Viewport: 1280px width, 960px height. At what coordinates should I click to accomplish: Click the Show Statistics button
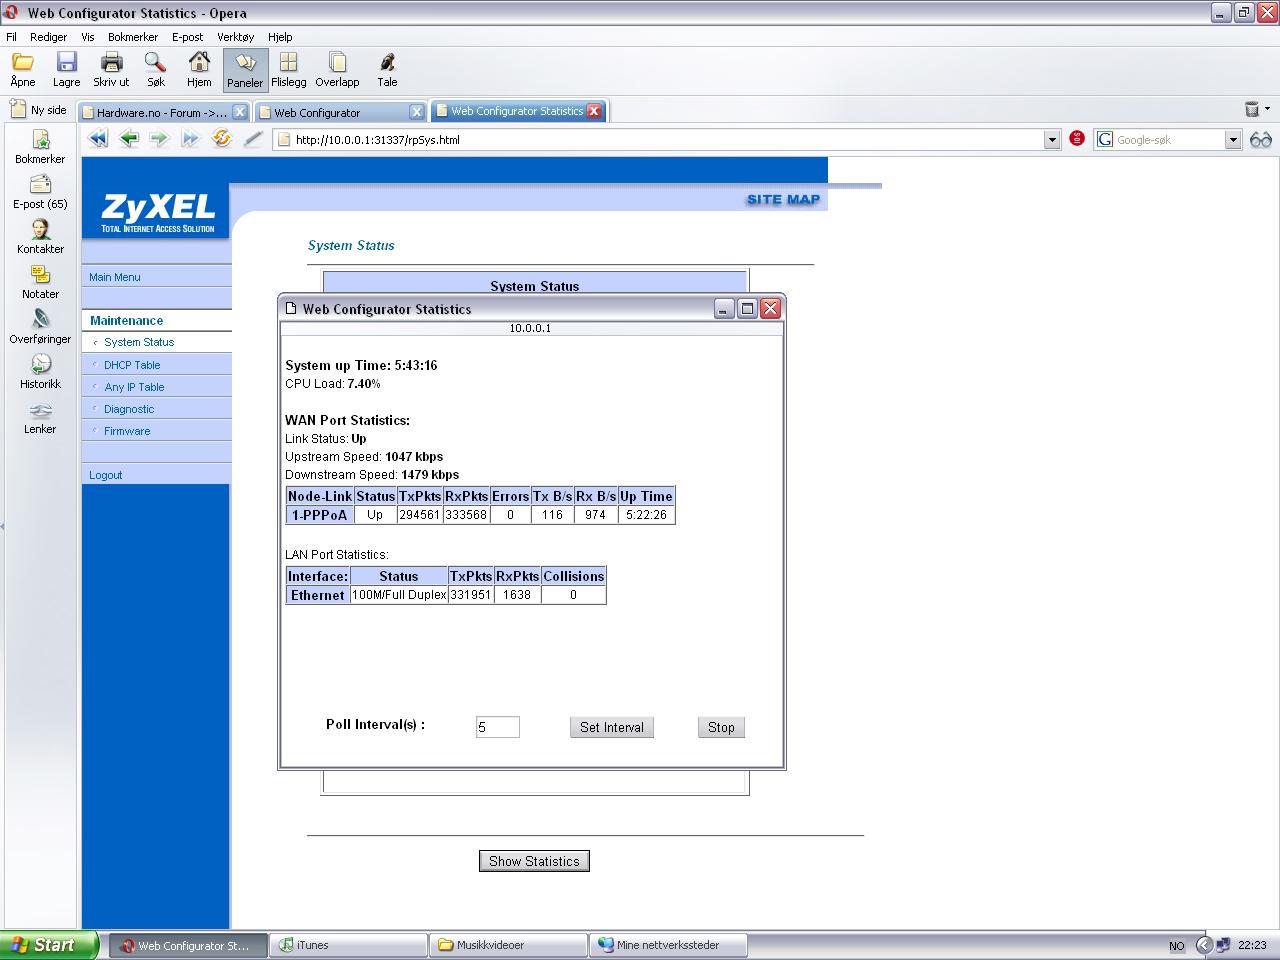click(x=534, y=861)
